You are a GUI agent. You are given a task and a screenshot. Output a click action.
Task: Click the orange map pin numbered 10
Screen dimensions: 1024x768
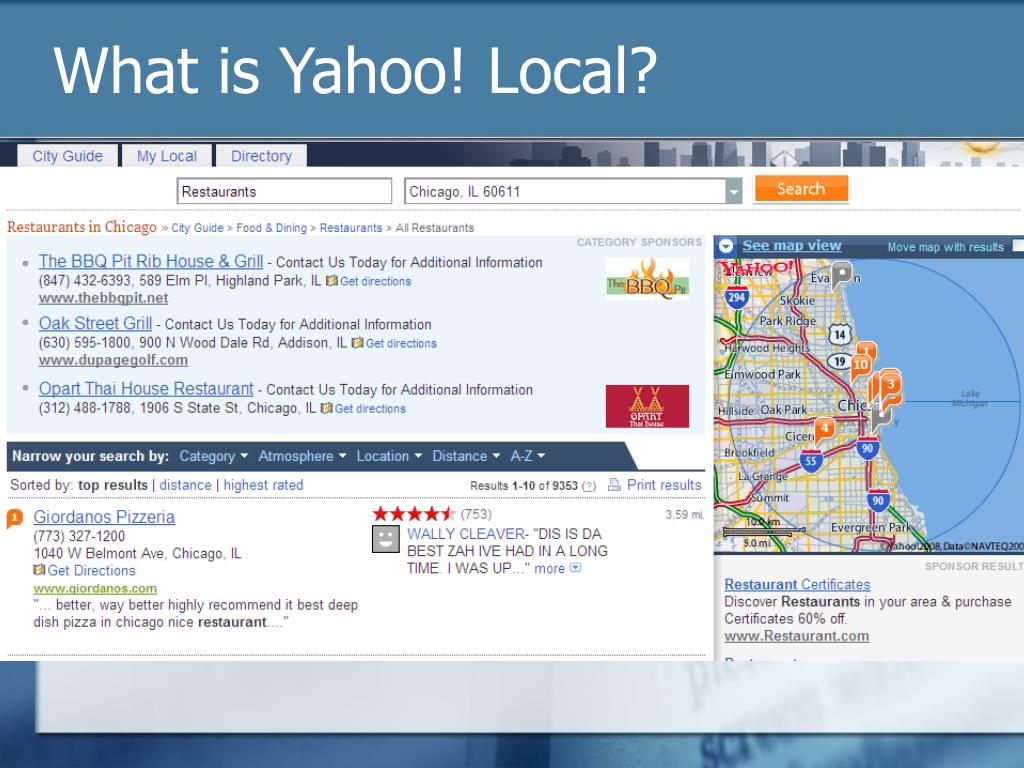pos(860,364)
